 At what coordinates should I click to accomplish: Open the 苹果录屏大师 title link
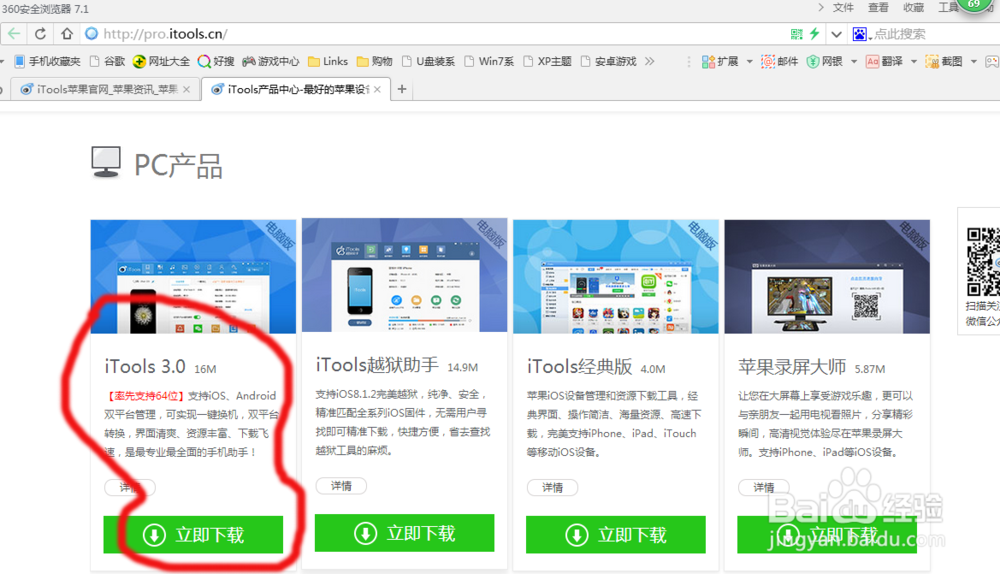tap(792, 367)
